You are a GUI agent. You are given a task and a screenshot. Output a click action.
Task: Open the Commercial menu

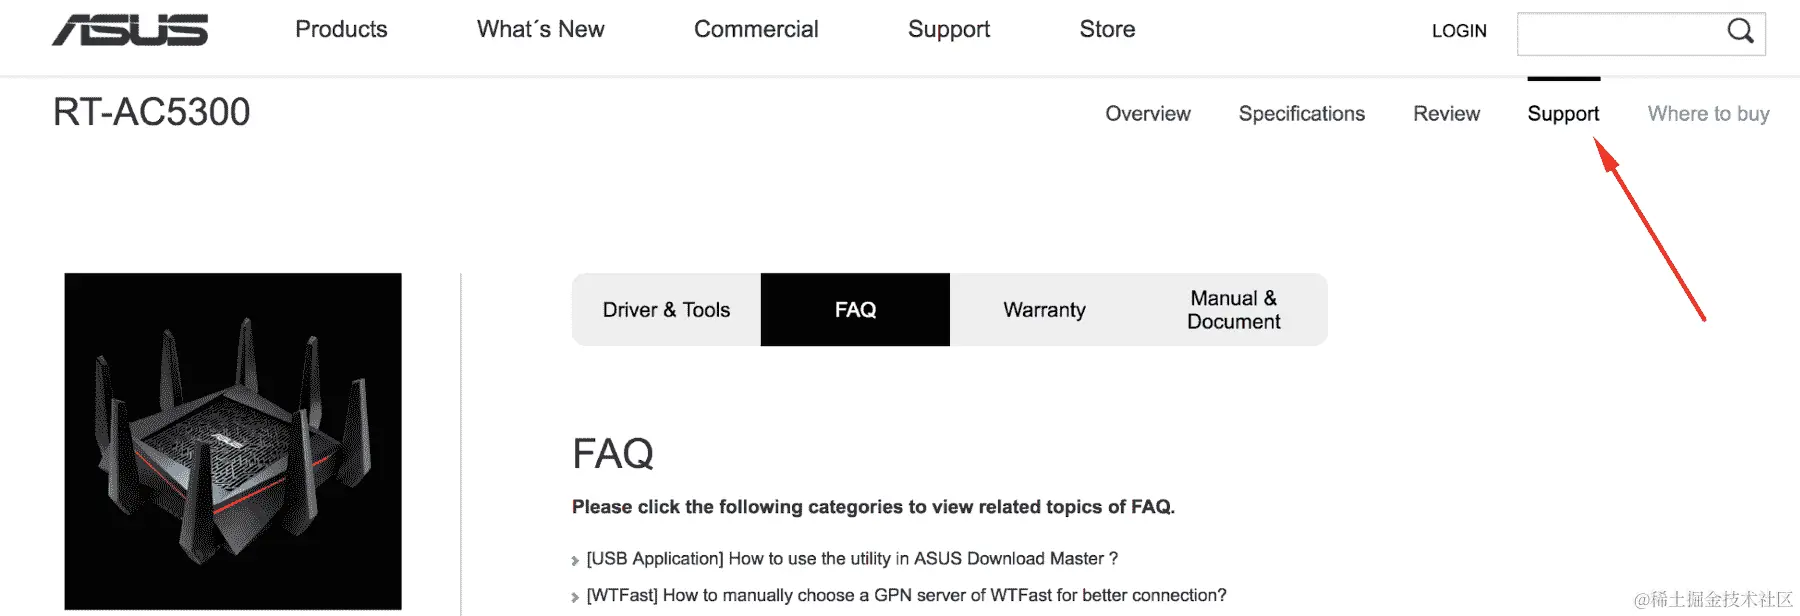tap(756, 30)
